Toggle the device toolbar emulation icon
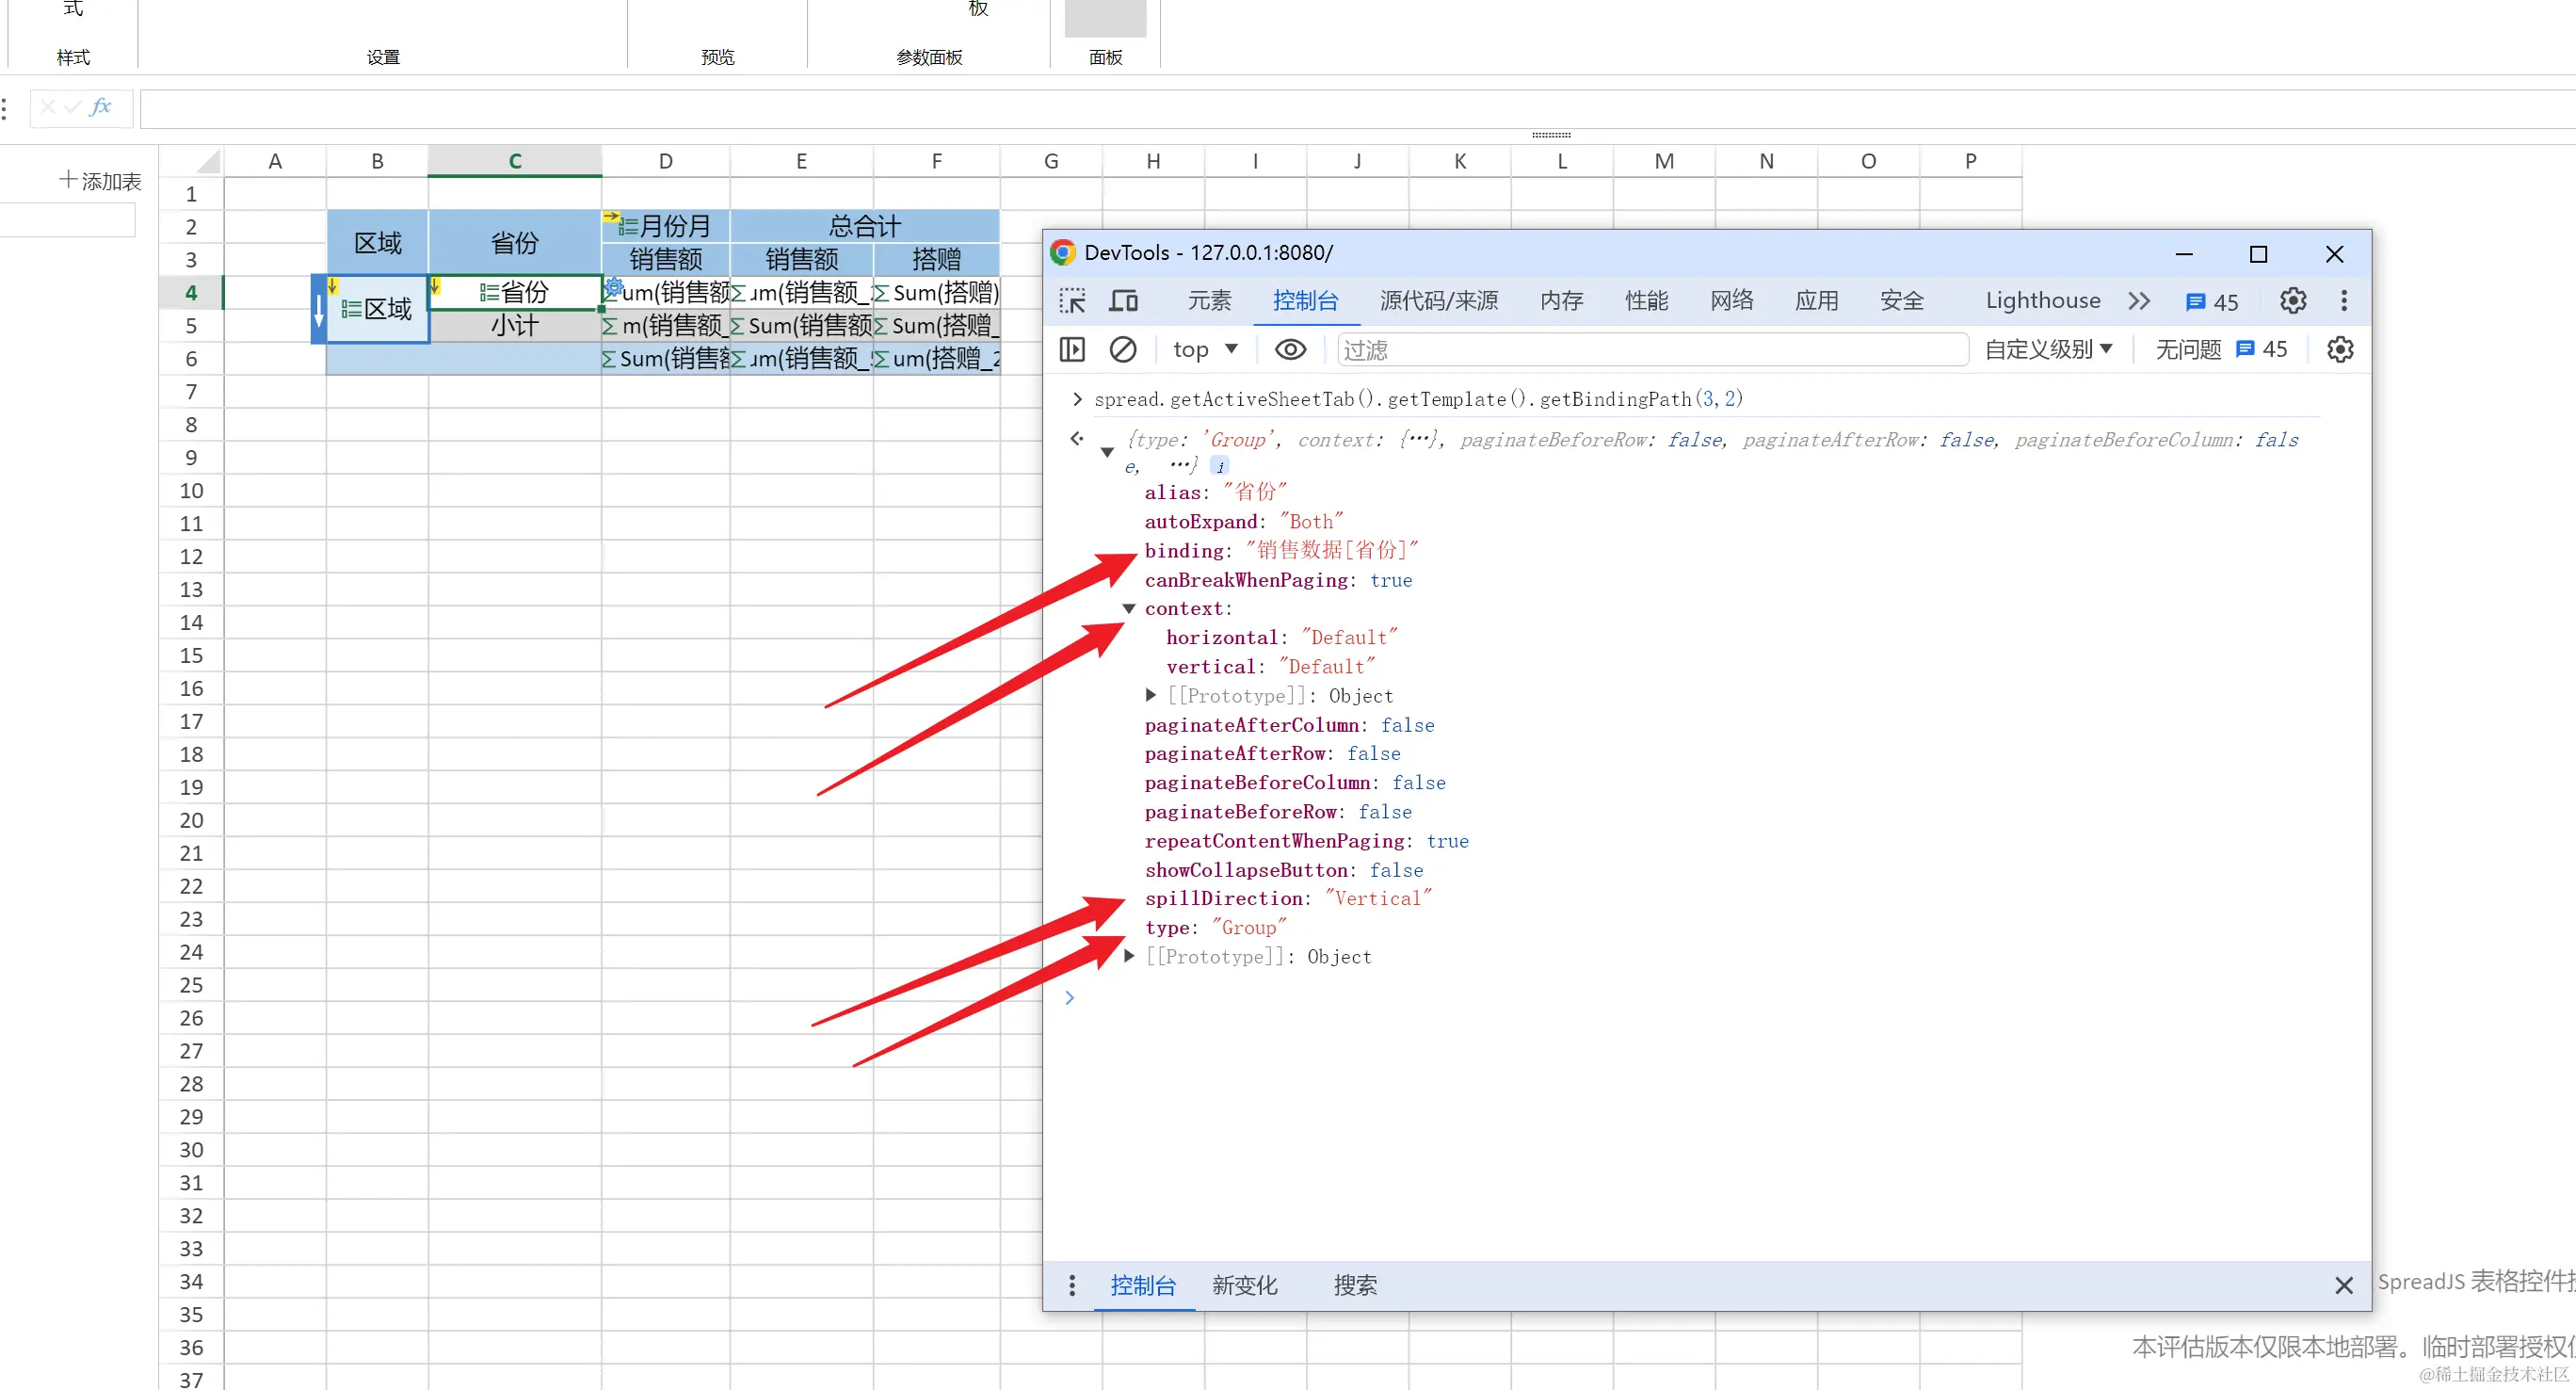This screenshot has width=2576, height=1390. coord(1124,301)
